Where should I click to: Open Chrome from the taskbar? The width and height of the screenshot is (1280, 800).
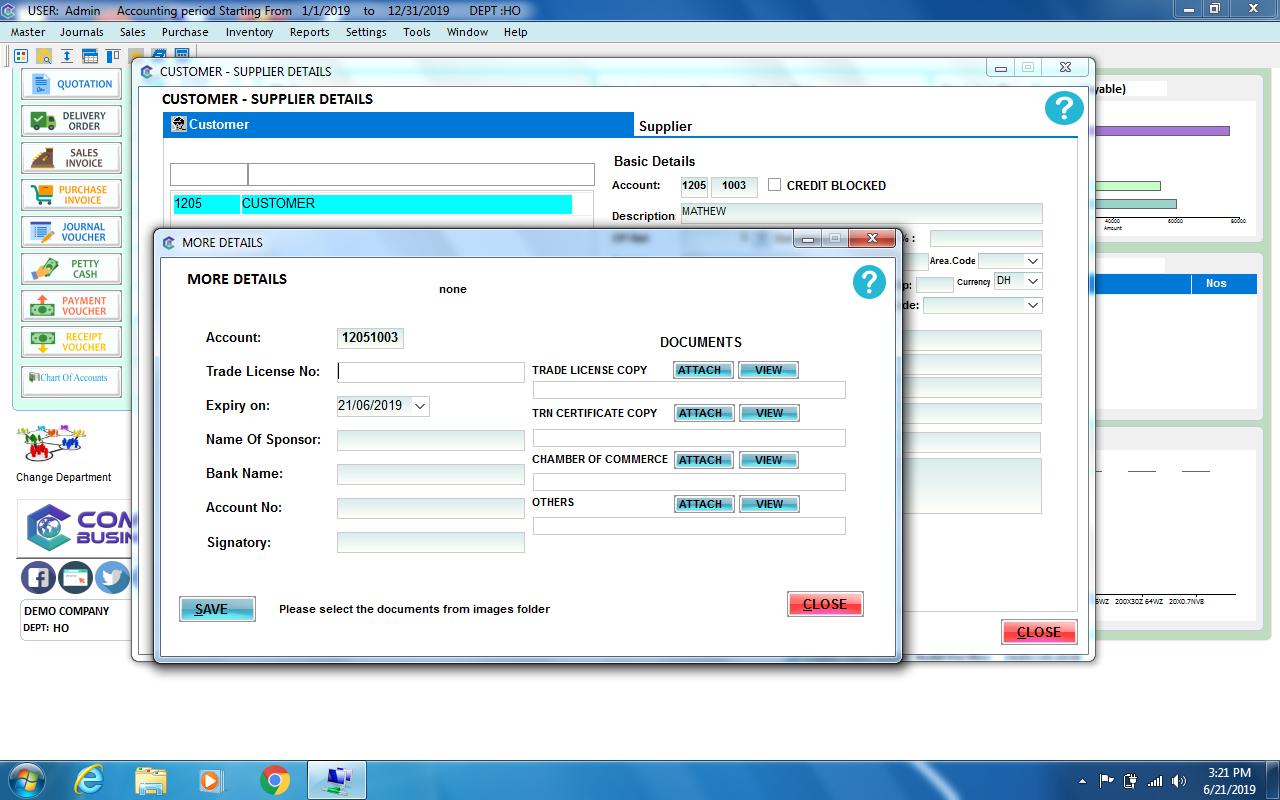click(x=274, y=779)
